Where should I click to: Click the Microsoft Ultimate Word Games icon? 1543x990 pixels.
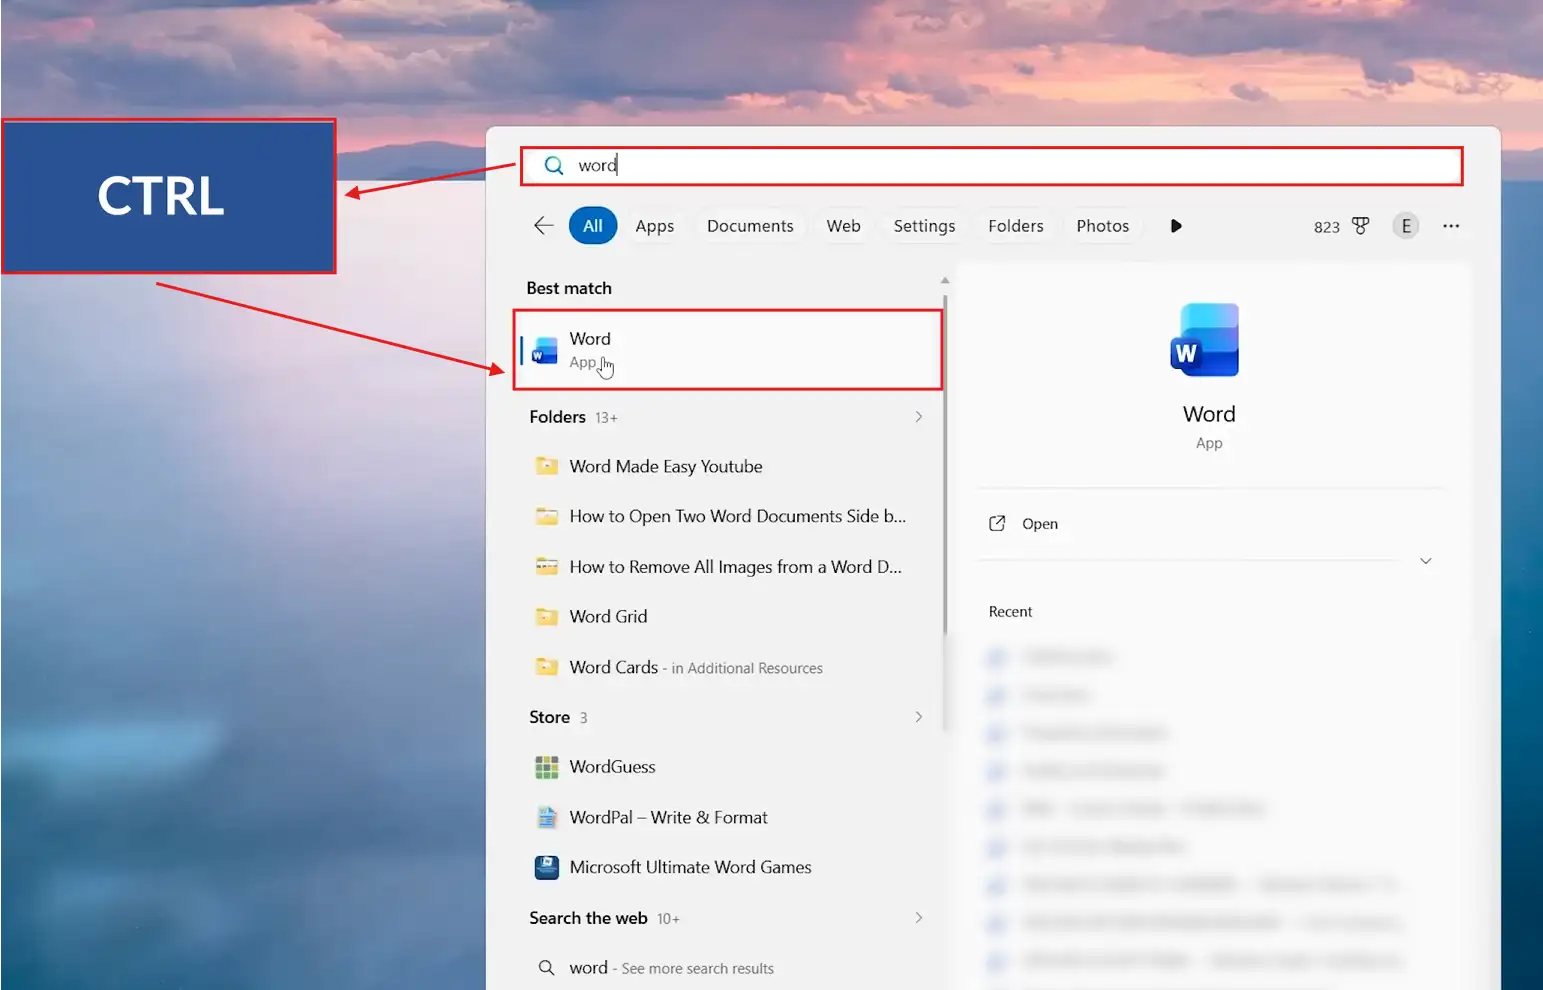tap(546, 867)
